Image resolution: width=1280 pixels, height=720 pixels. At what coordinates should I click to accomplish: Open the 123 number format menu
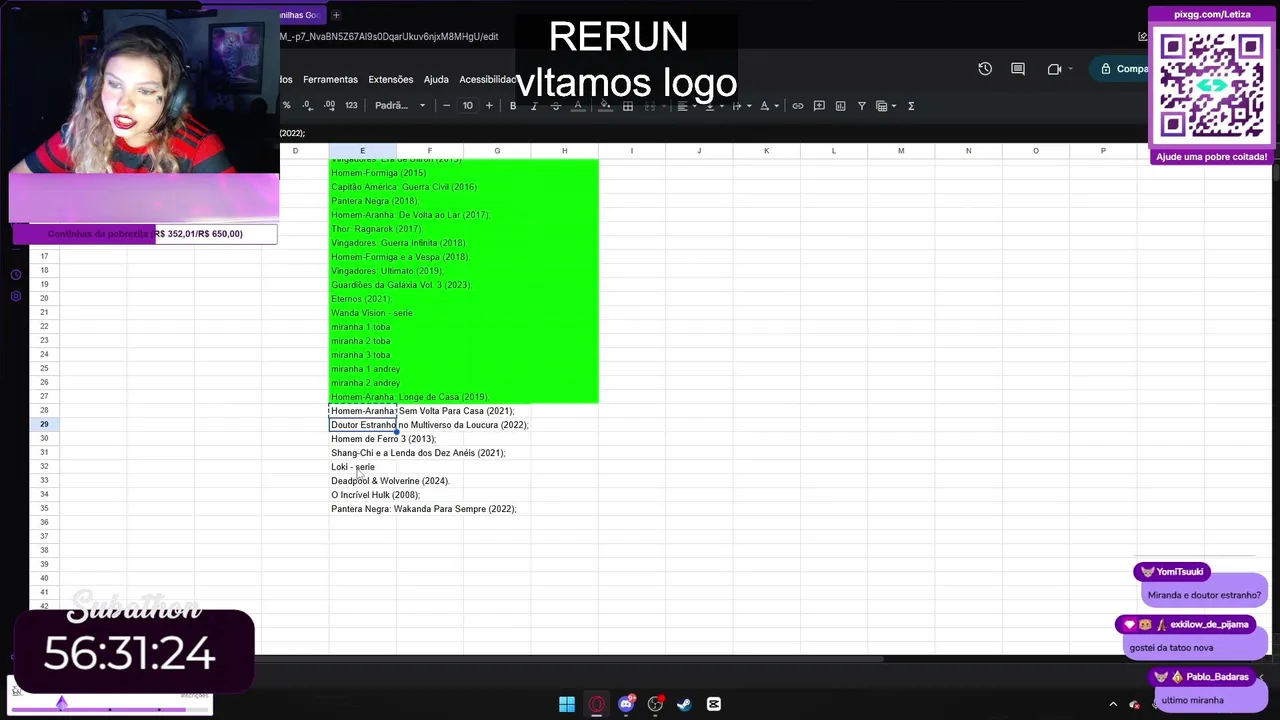tap(351, 105)
